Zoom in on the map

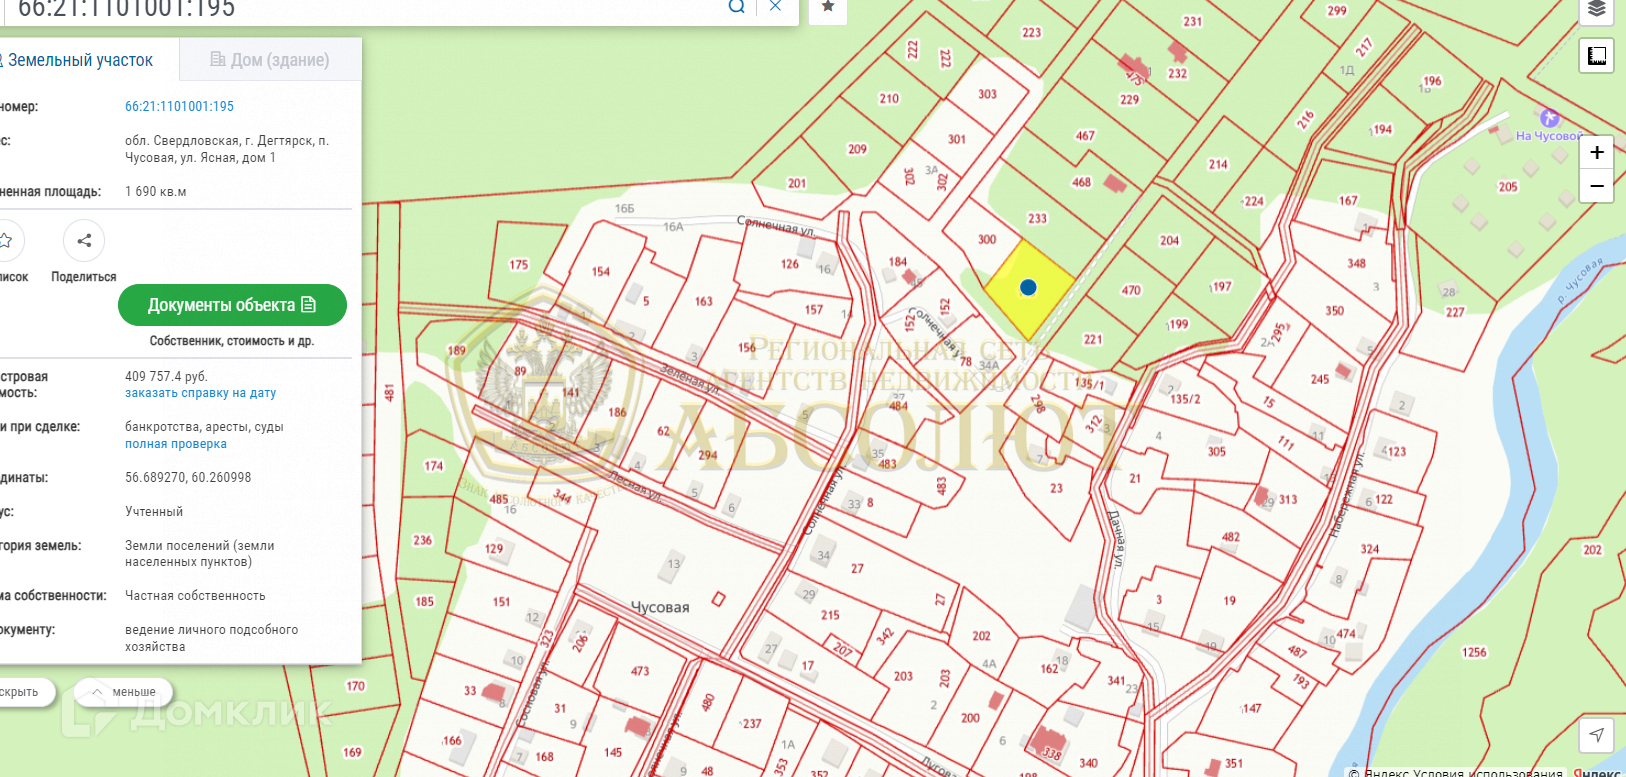(1597, 152)
